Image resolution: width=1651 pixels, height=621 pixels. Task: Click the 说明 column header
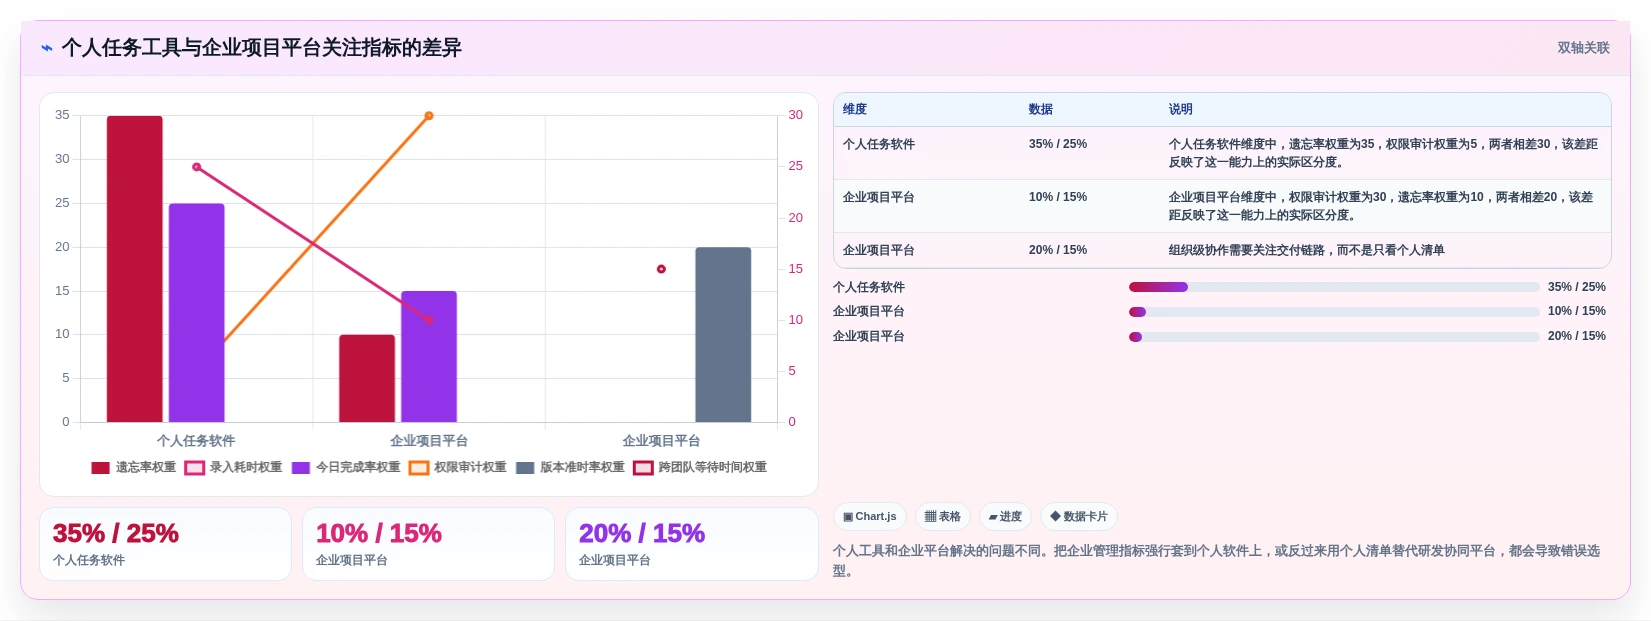[x=1181, y=109]
